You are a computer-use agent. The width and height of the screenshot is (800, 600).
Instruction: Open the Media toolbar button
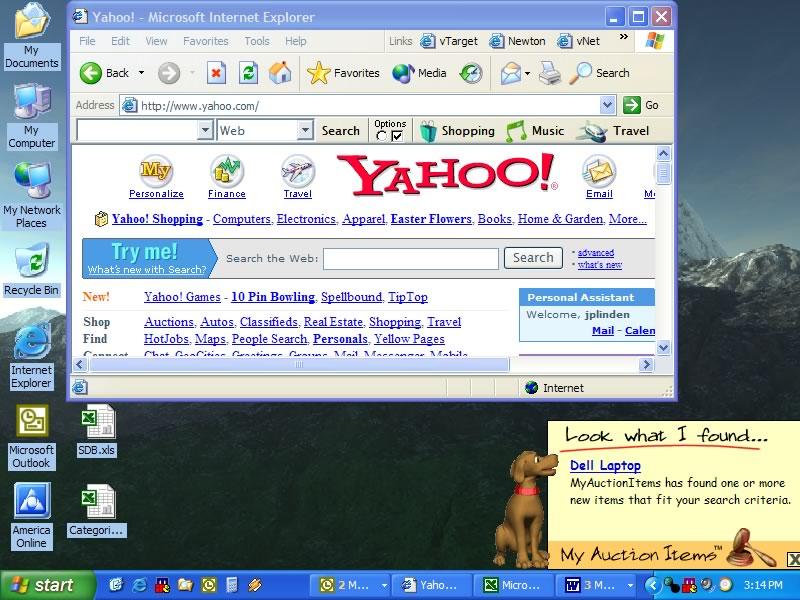coord(419,73)
